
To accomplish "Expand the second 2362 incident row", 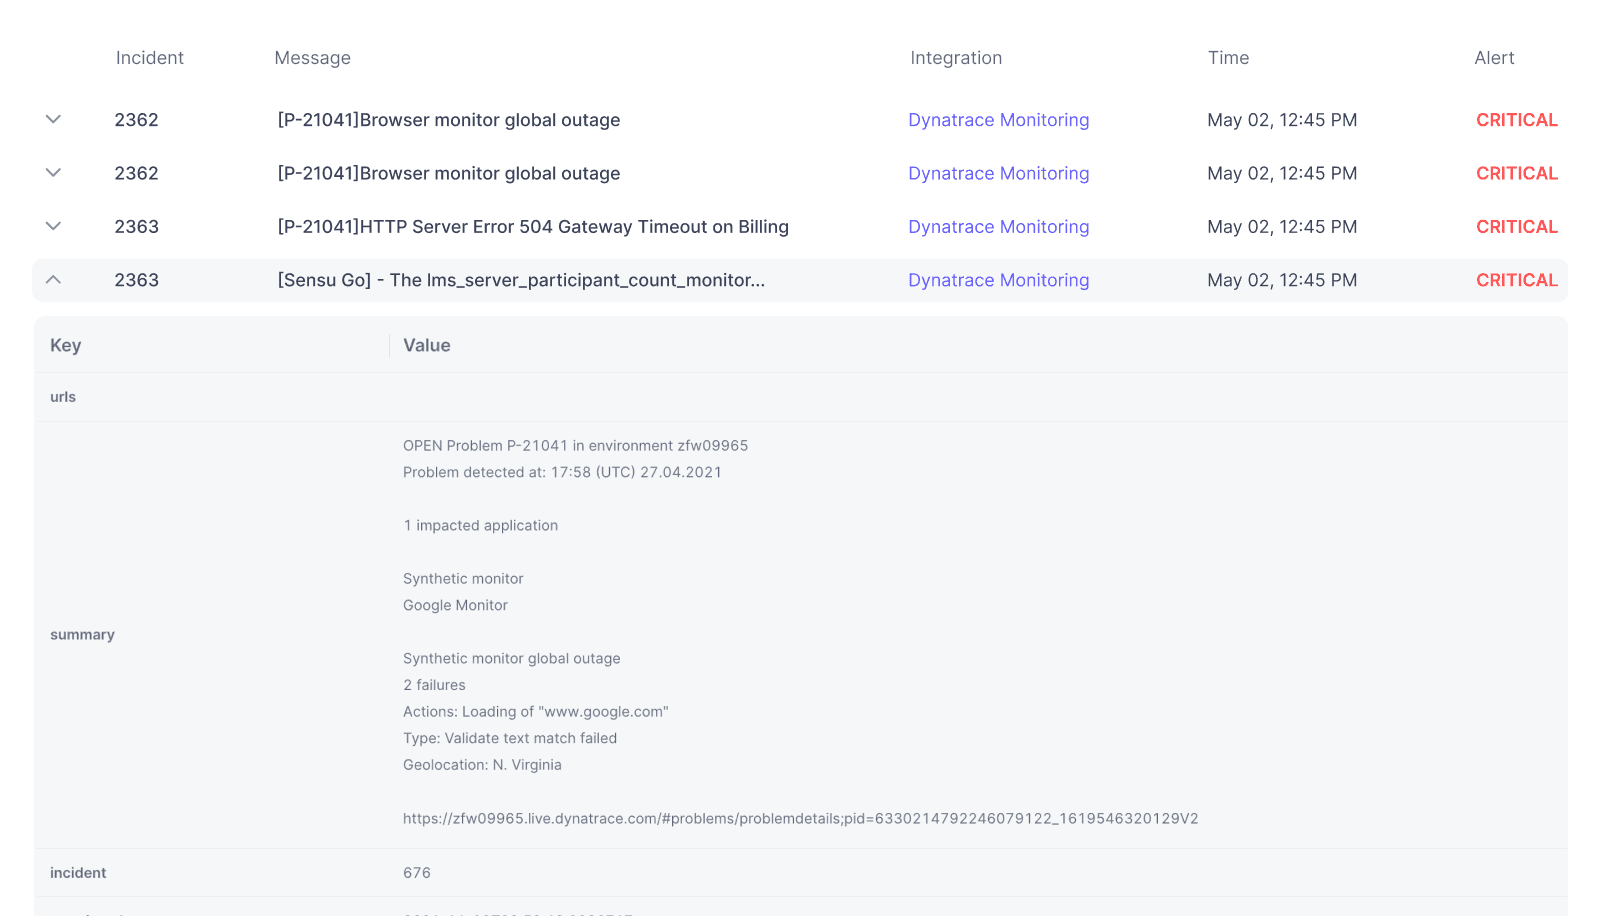I will [52, 172].
